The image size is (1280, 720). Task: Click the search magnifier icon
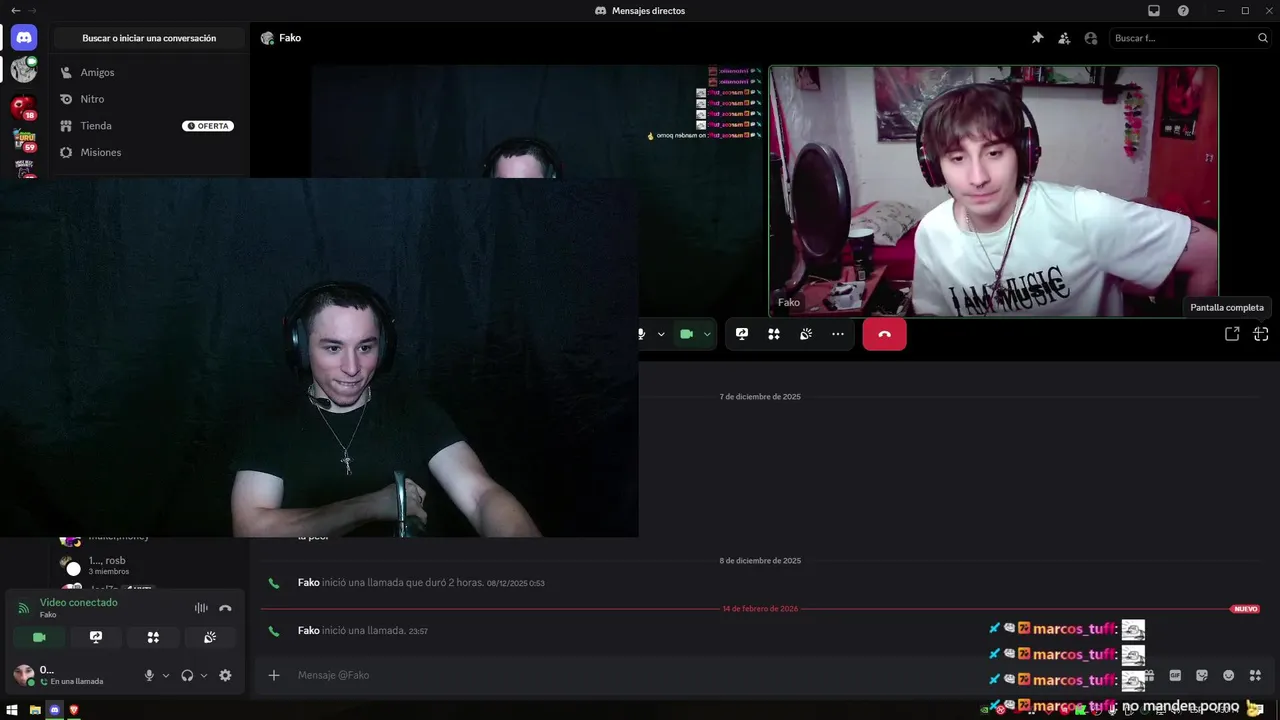click(1262, 38)
